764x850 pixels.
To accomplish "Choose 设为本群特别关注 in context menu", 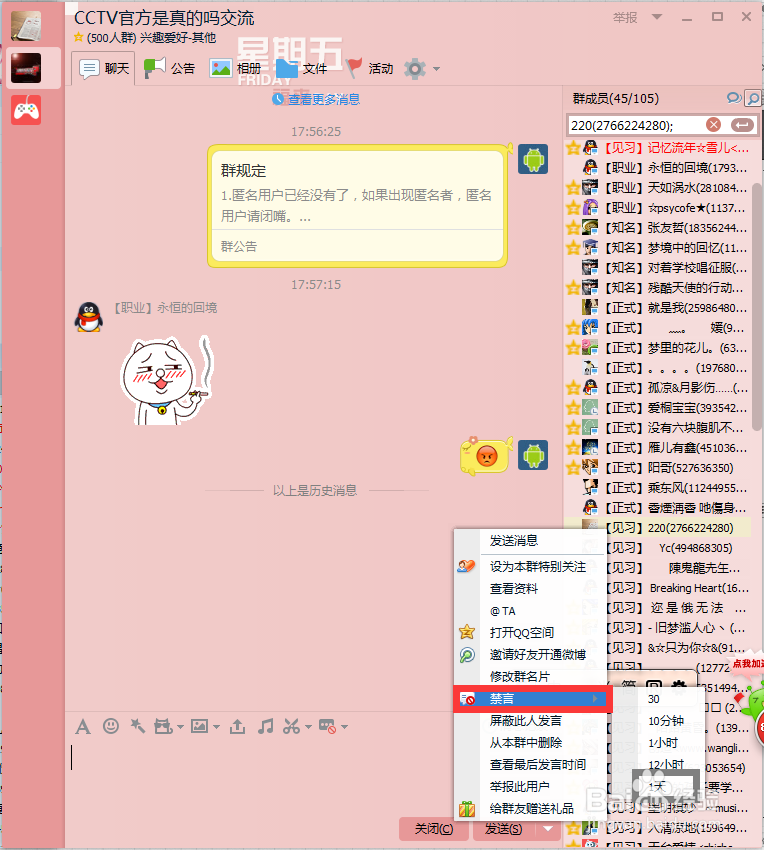I will pyautogui.click(x=538, y=566).
